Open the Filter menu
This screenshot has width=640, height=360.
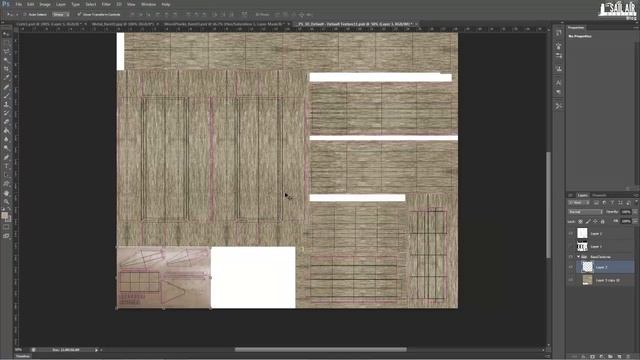pos(106,4)
